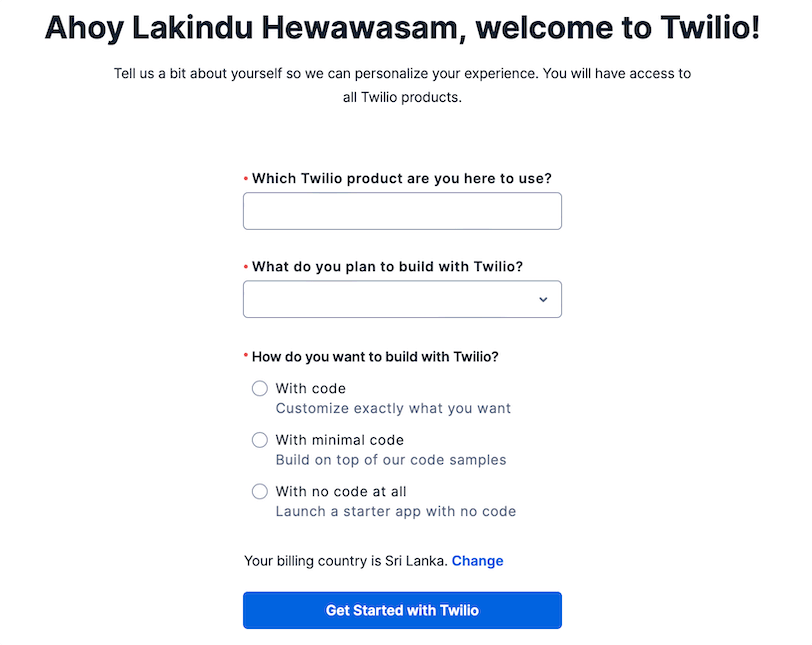Click the 'Which Twilio product' question label
This screenshot has height=645, width=812.
tap(402, 178)
